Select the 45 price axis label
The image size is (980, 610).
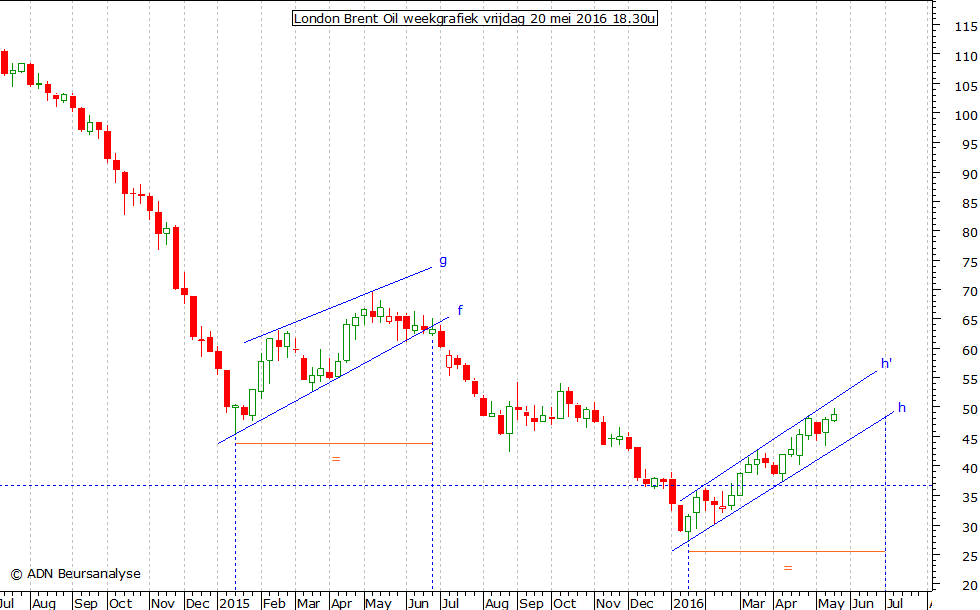coord(969,439)
